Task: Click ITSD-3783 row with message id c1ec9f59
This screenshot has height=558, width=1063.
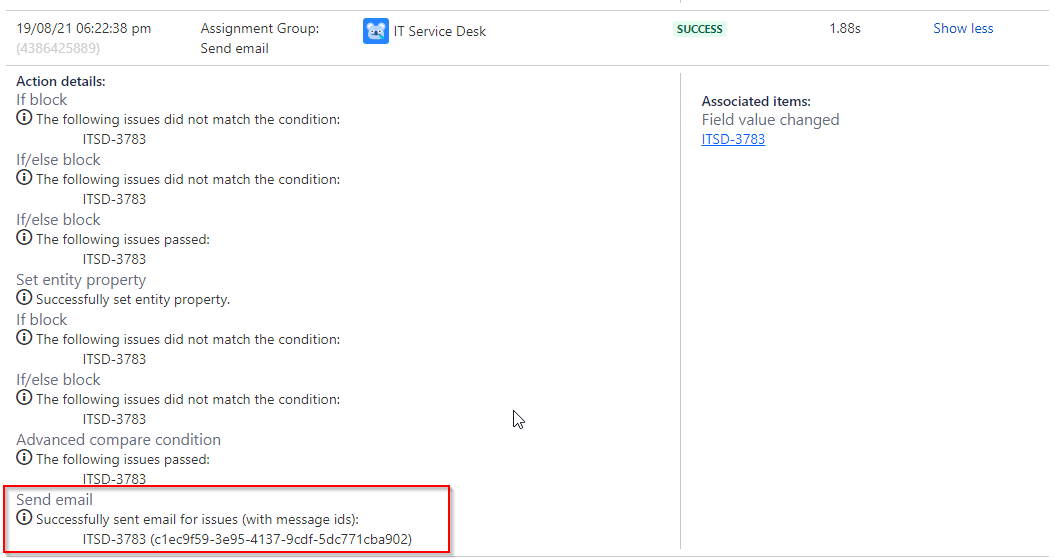Action: click(247, 540)
